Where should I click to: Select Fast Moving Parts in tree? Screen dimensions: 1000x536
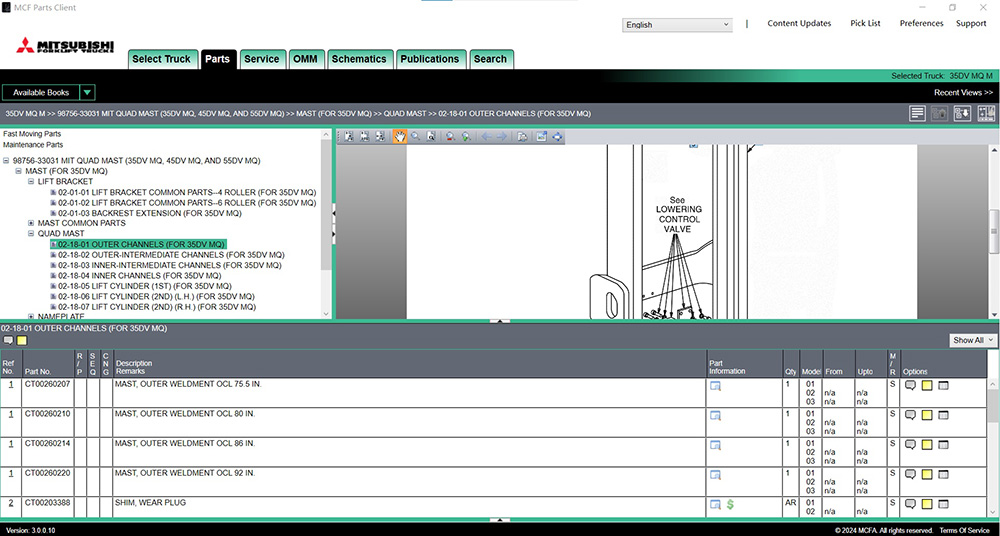(32, 134)
